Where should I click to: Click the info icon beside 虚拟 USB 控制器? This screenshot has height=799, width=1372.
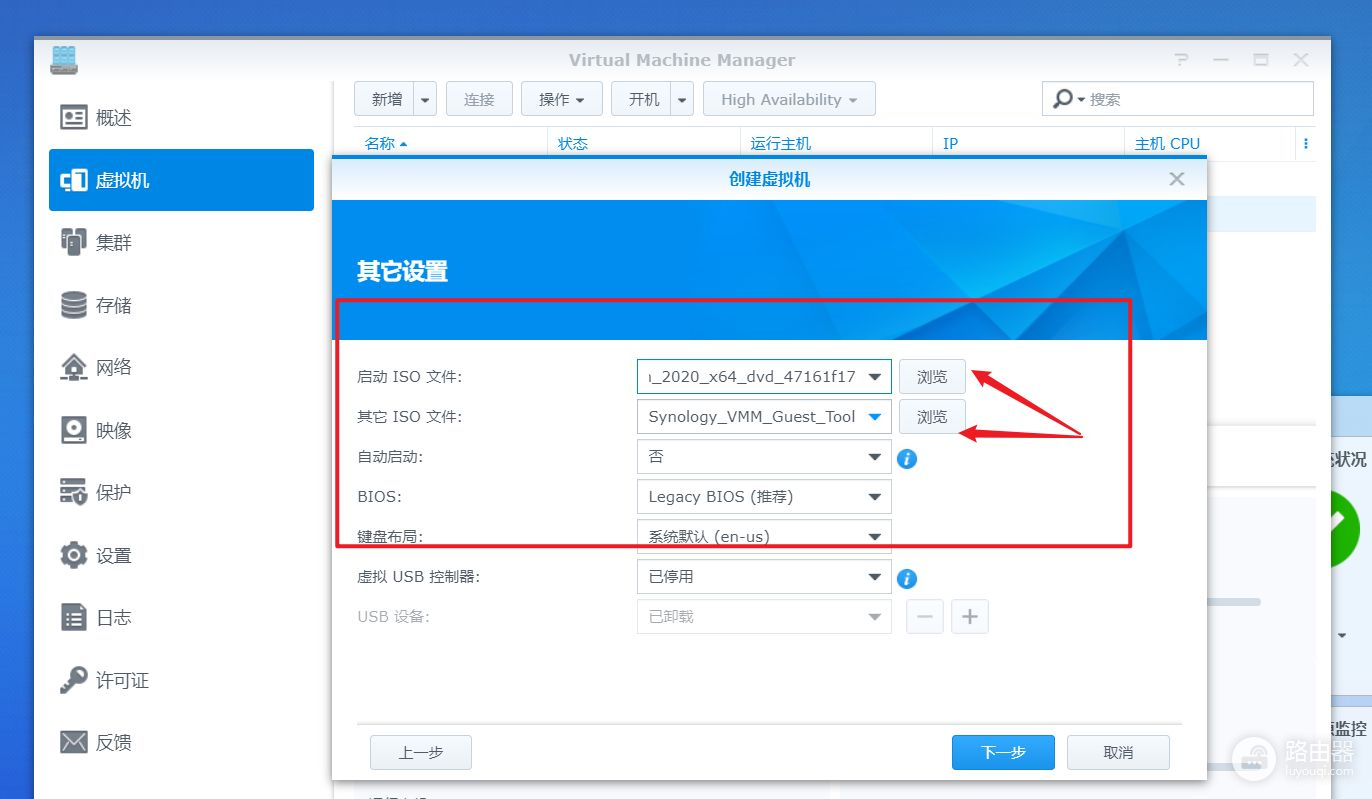[x=907, y=579]
